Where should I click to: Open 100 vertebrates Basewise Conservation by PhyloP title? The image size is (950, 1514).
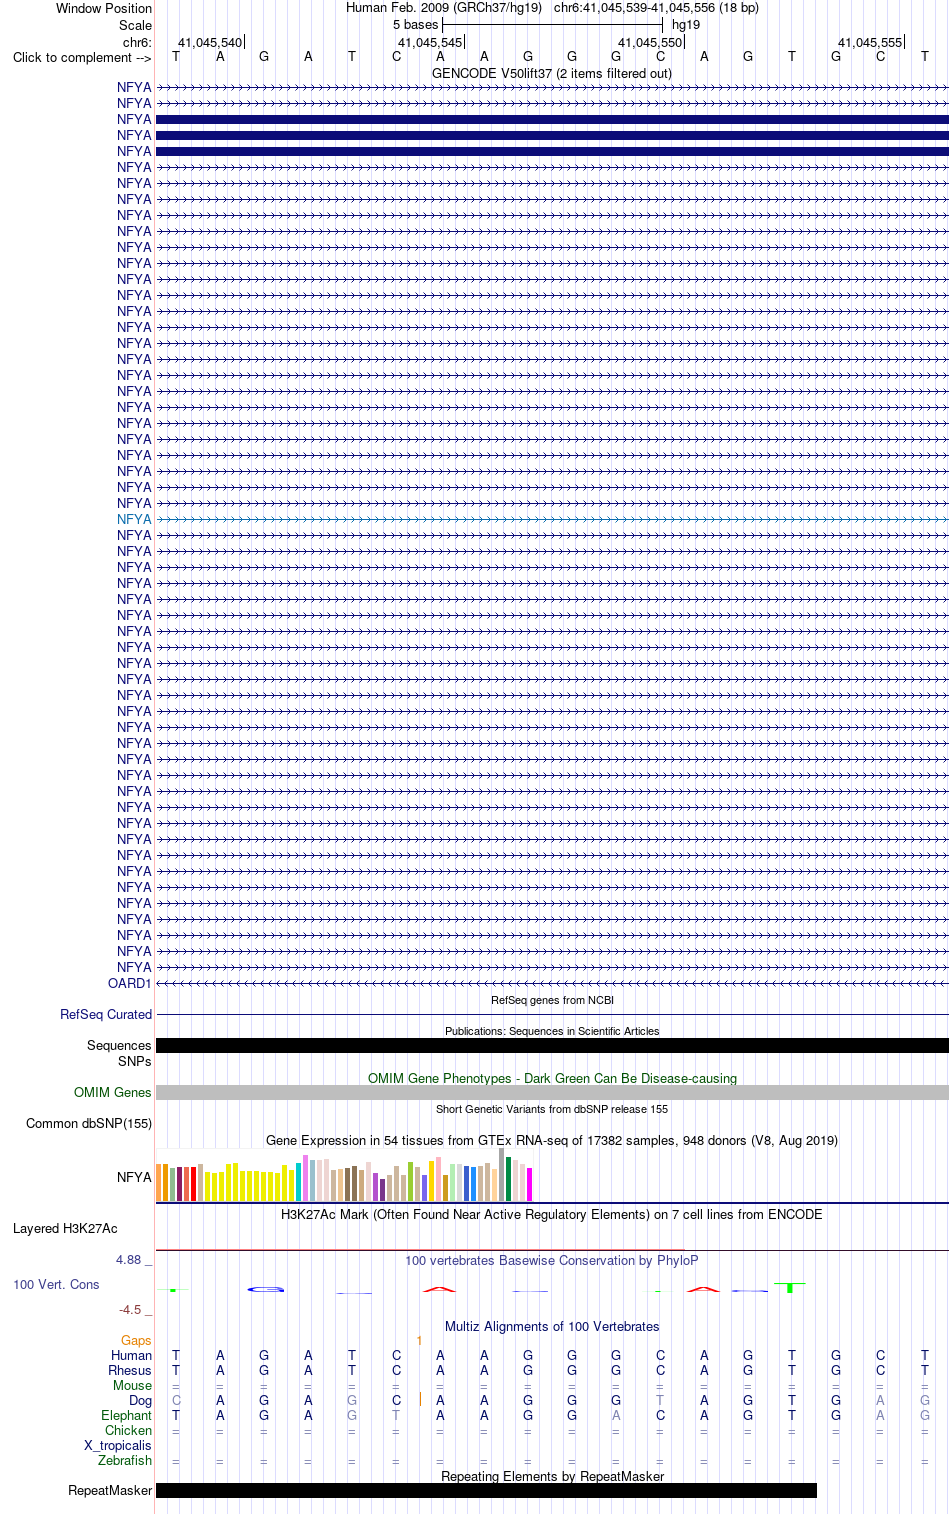pos(552,1260)
